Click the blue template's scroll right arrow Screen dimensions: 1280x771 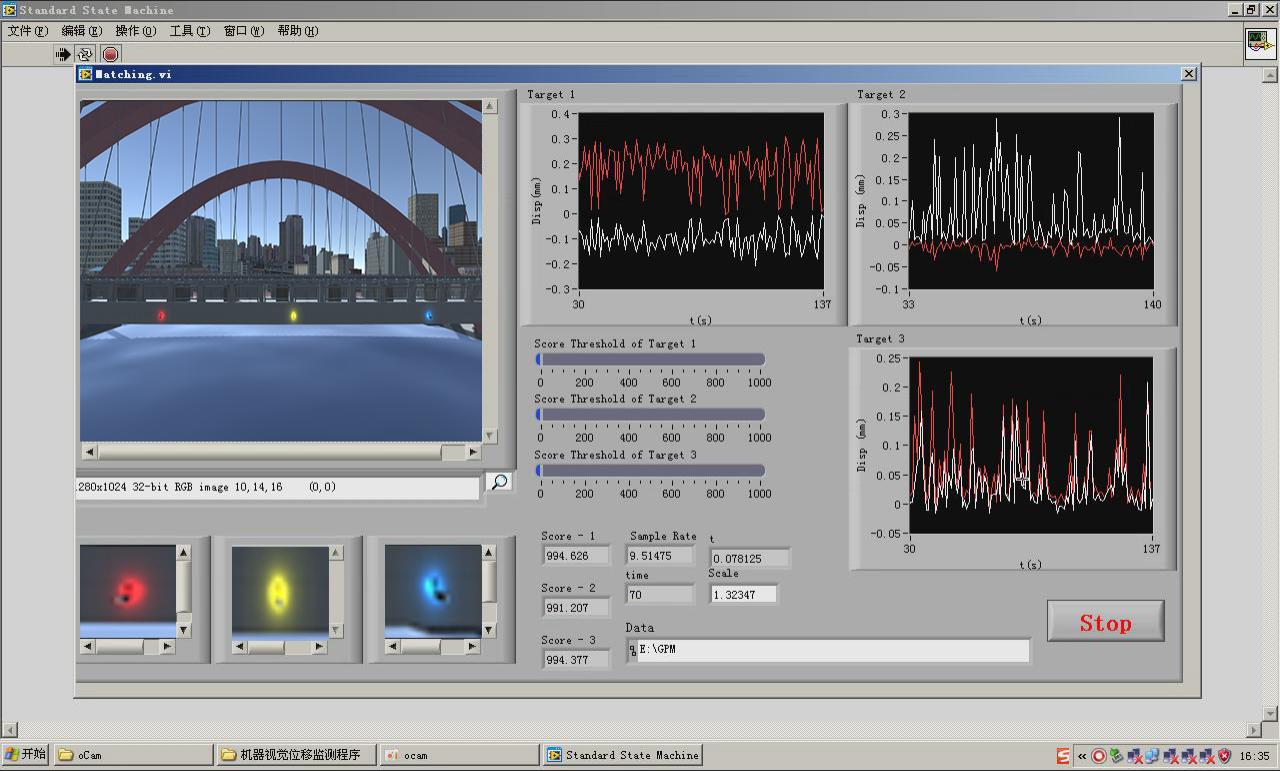473,647
